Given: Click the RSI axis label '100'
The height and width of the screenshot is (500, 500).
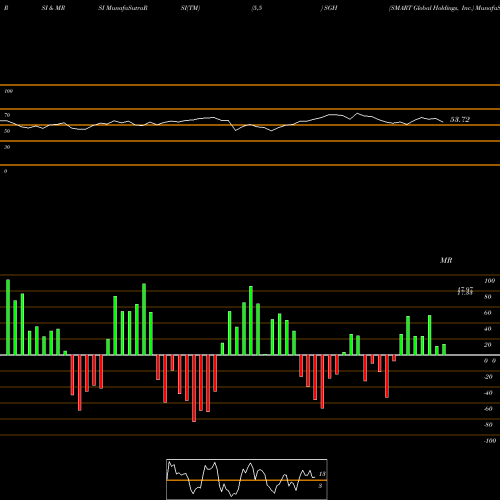Looking at the screenshot, I should tap(8, 91).
